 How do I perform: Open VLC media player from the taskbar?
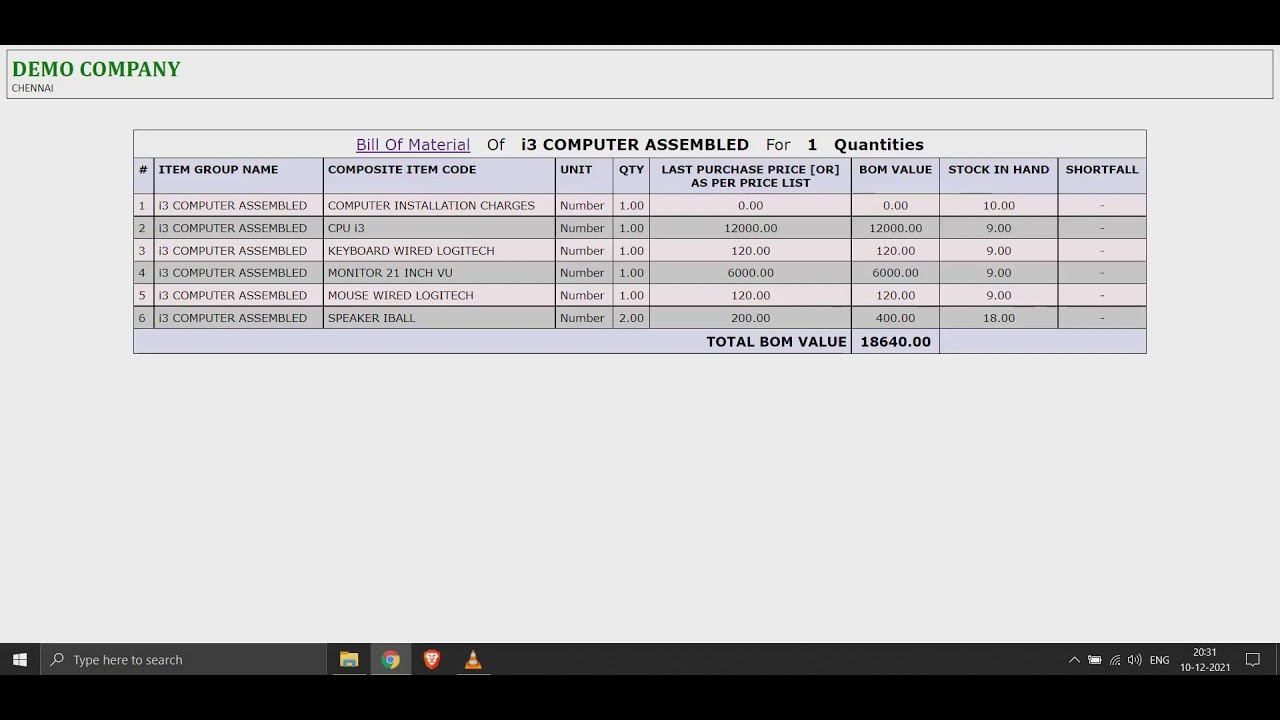coord(473,660)
